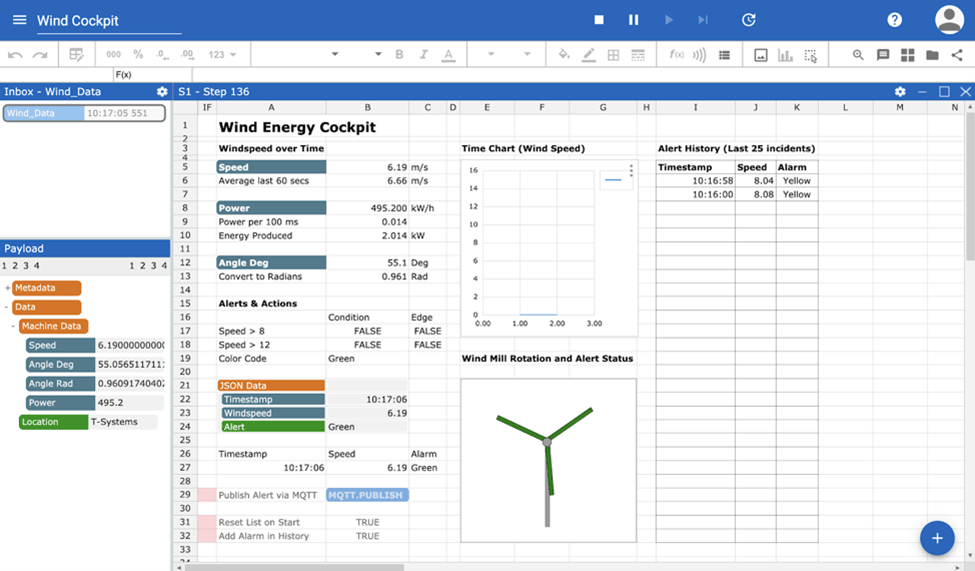This screenshot has width=975, height=571.
Task: Click the fill color bucket icon
Action: point(564,55)
